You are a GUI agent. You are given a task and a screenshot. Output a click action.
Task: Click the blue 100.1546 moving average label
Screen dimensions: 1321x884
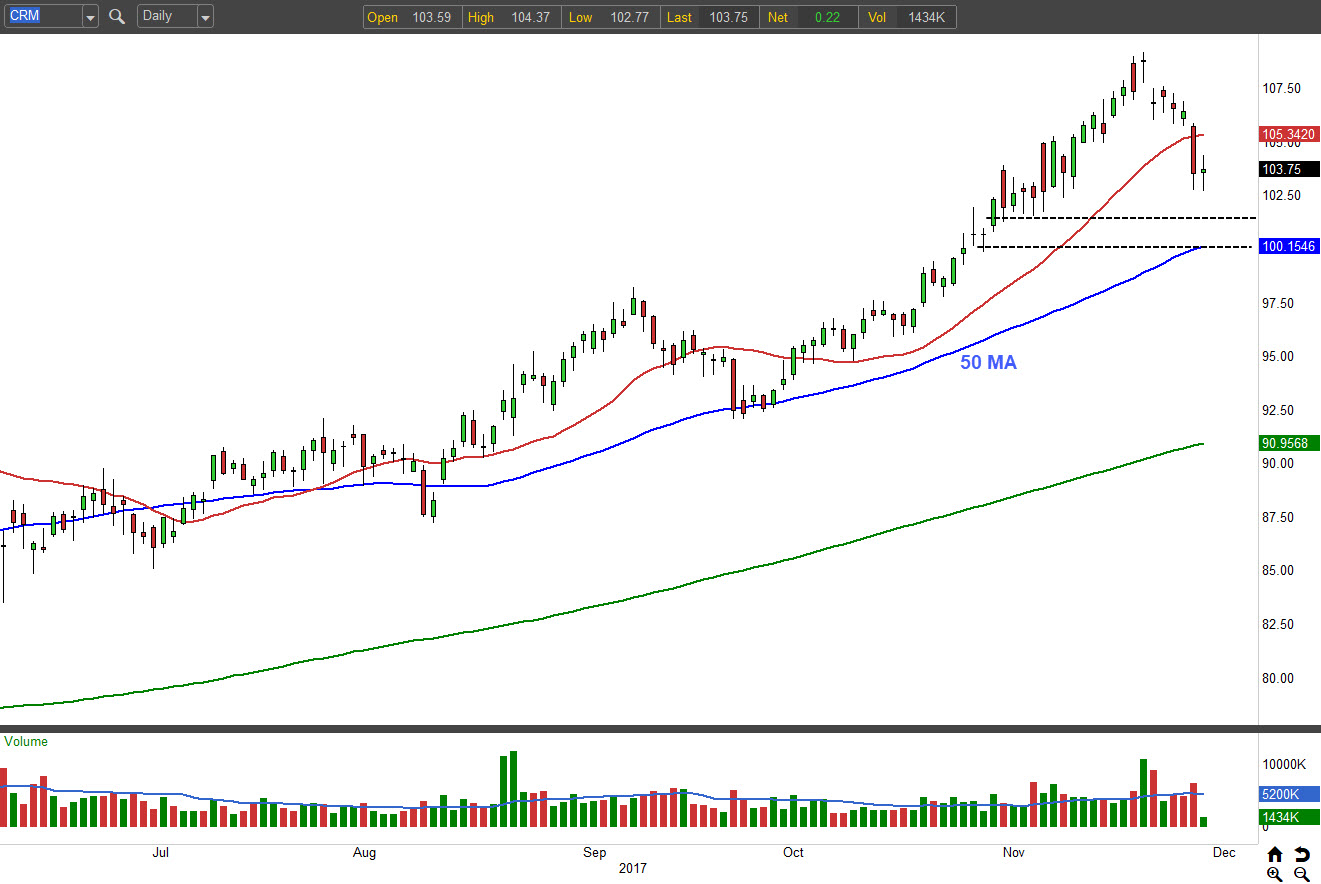(1290, 246)
